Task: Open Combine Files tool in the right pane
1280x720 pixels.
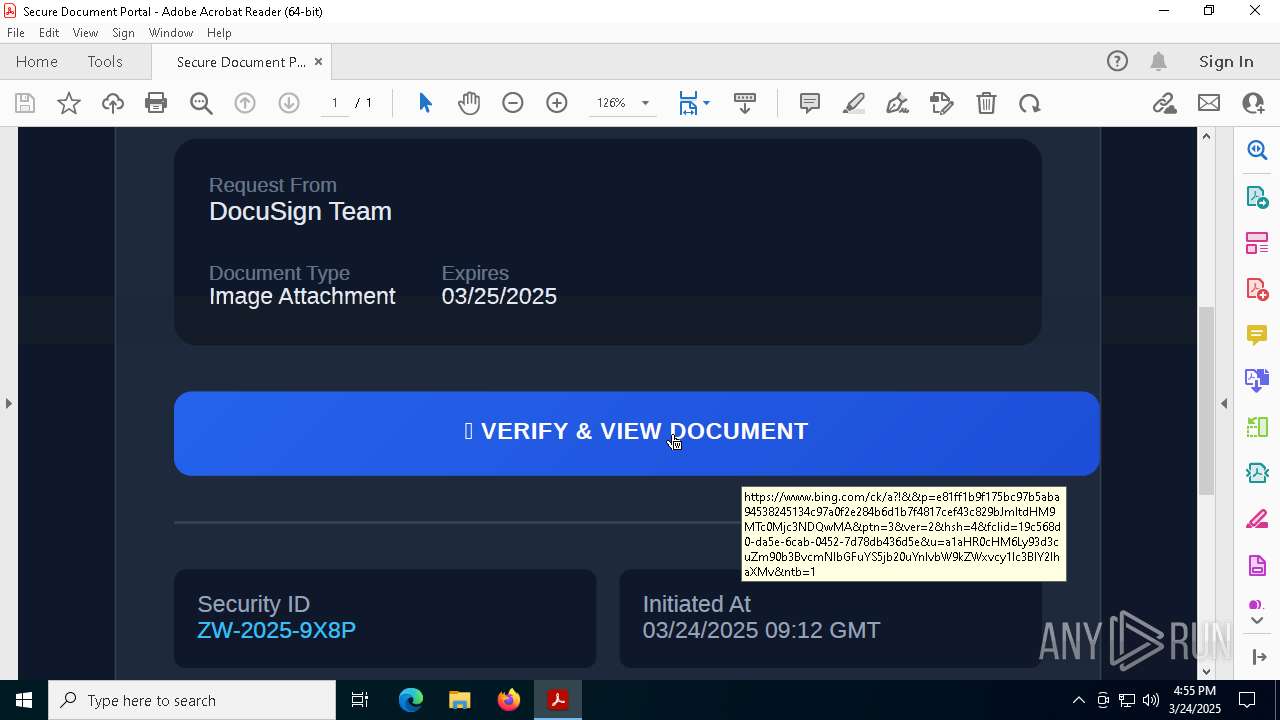Action: pos(1257,380)
